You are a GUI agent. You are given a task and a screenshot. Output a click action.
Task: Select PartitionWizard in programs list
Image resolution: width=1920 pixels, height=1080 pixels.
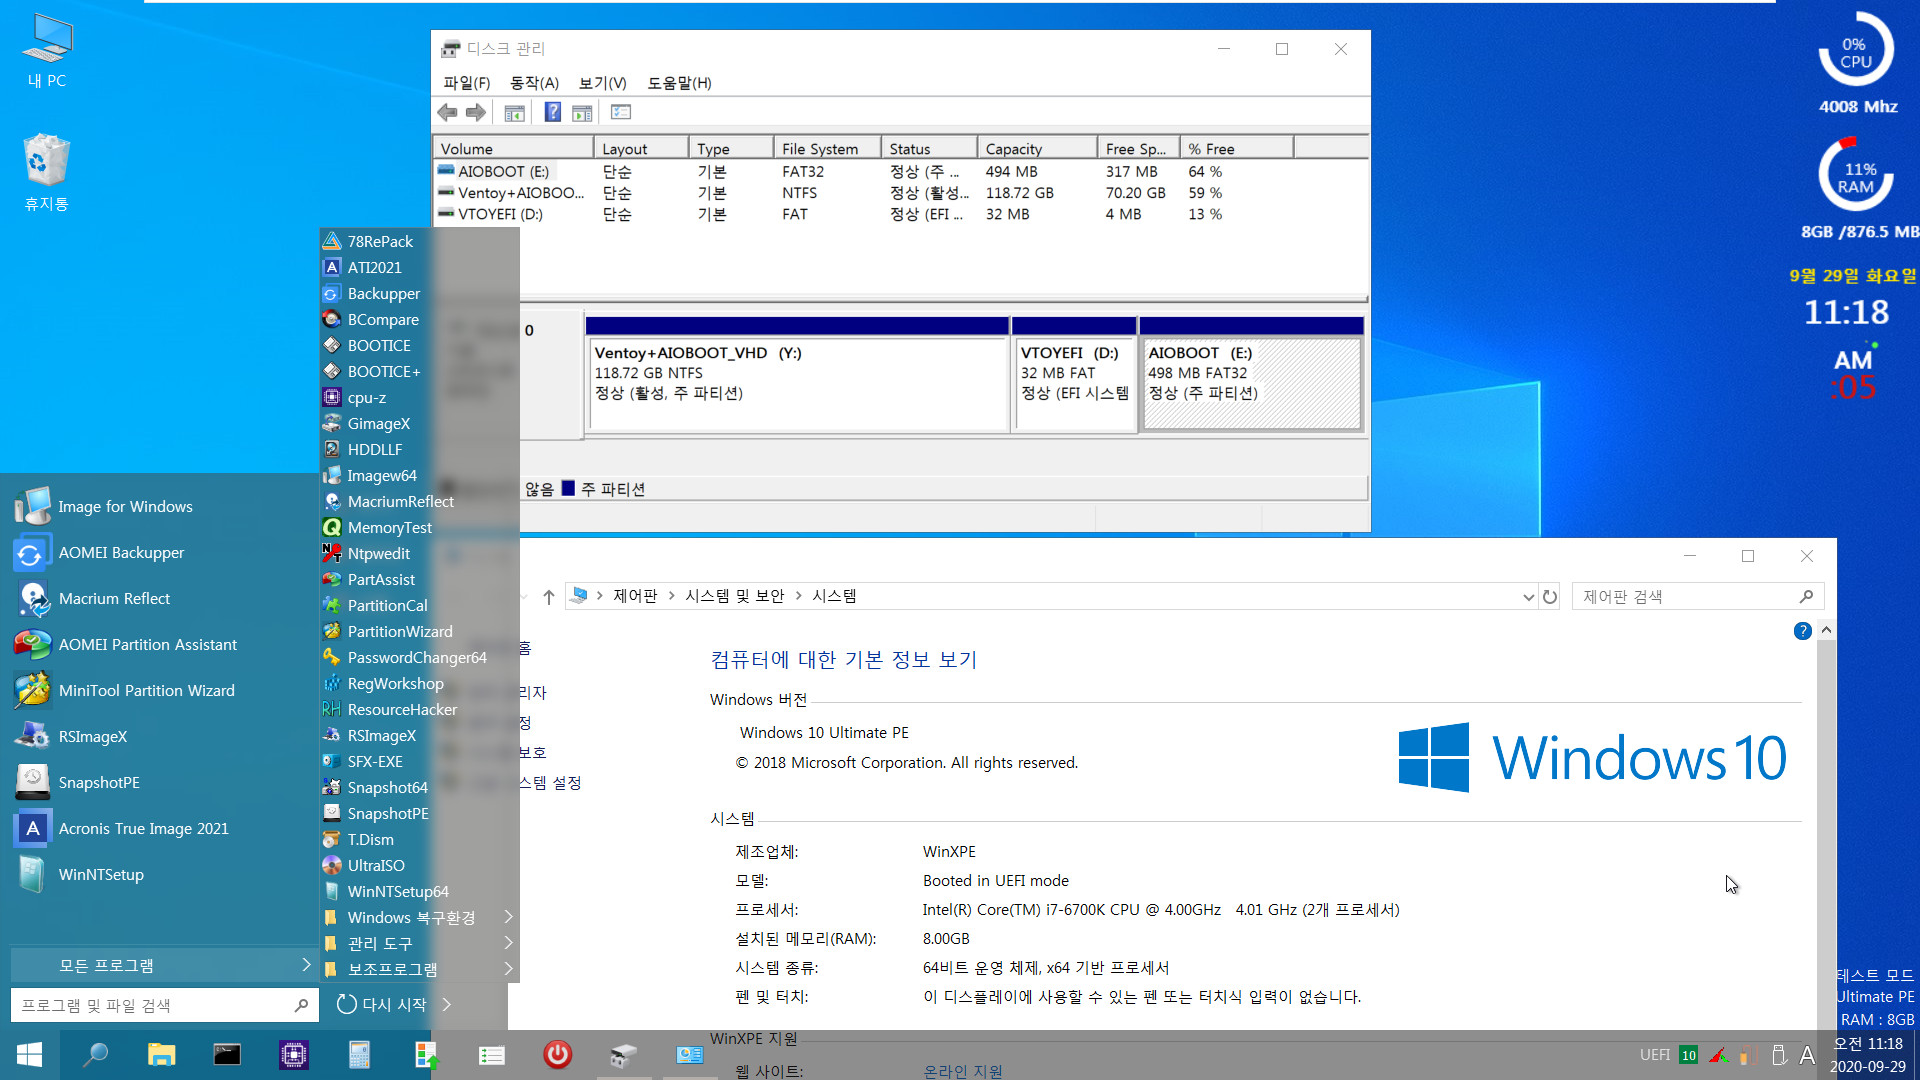coord(400,631)
